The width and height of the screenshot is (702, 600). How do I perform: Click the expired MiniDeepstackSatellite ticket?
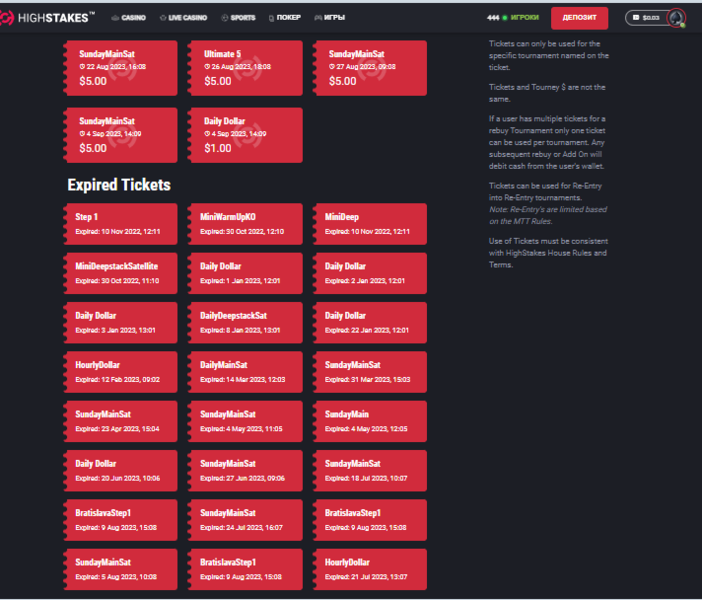pyautogui.click(x=120, y=273)
